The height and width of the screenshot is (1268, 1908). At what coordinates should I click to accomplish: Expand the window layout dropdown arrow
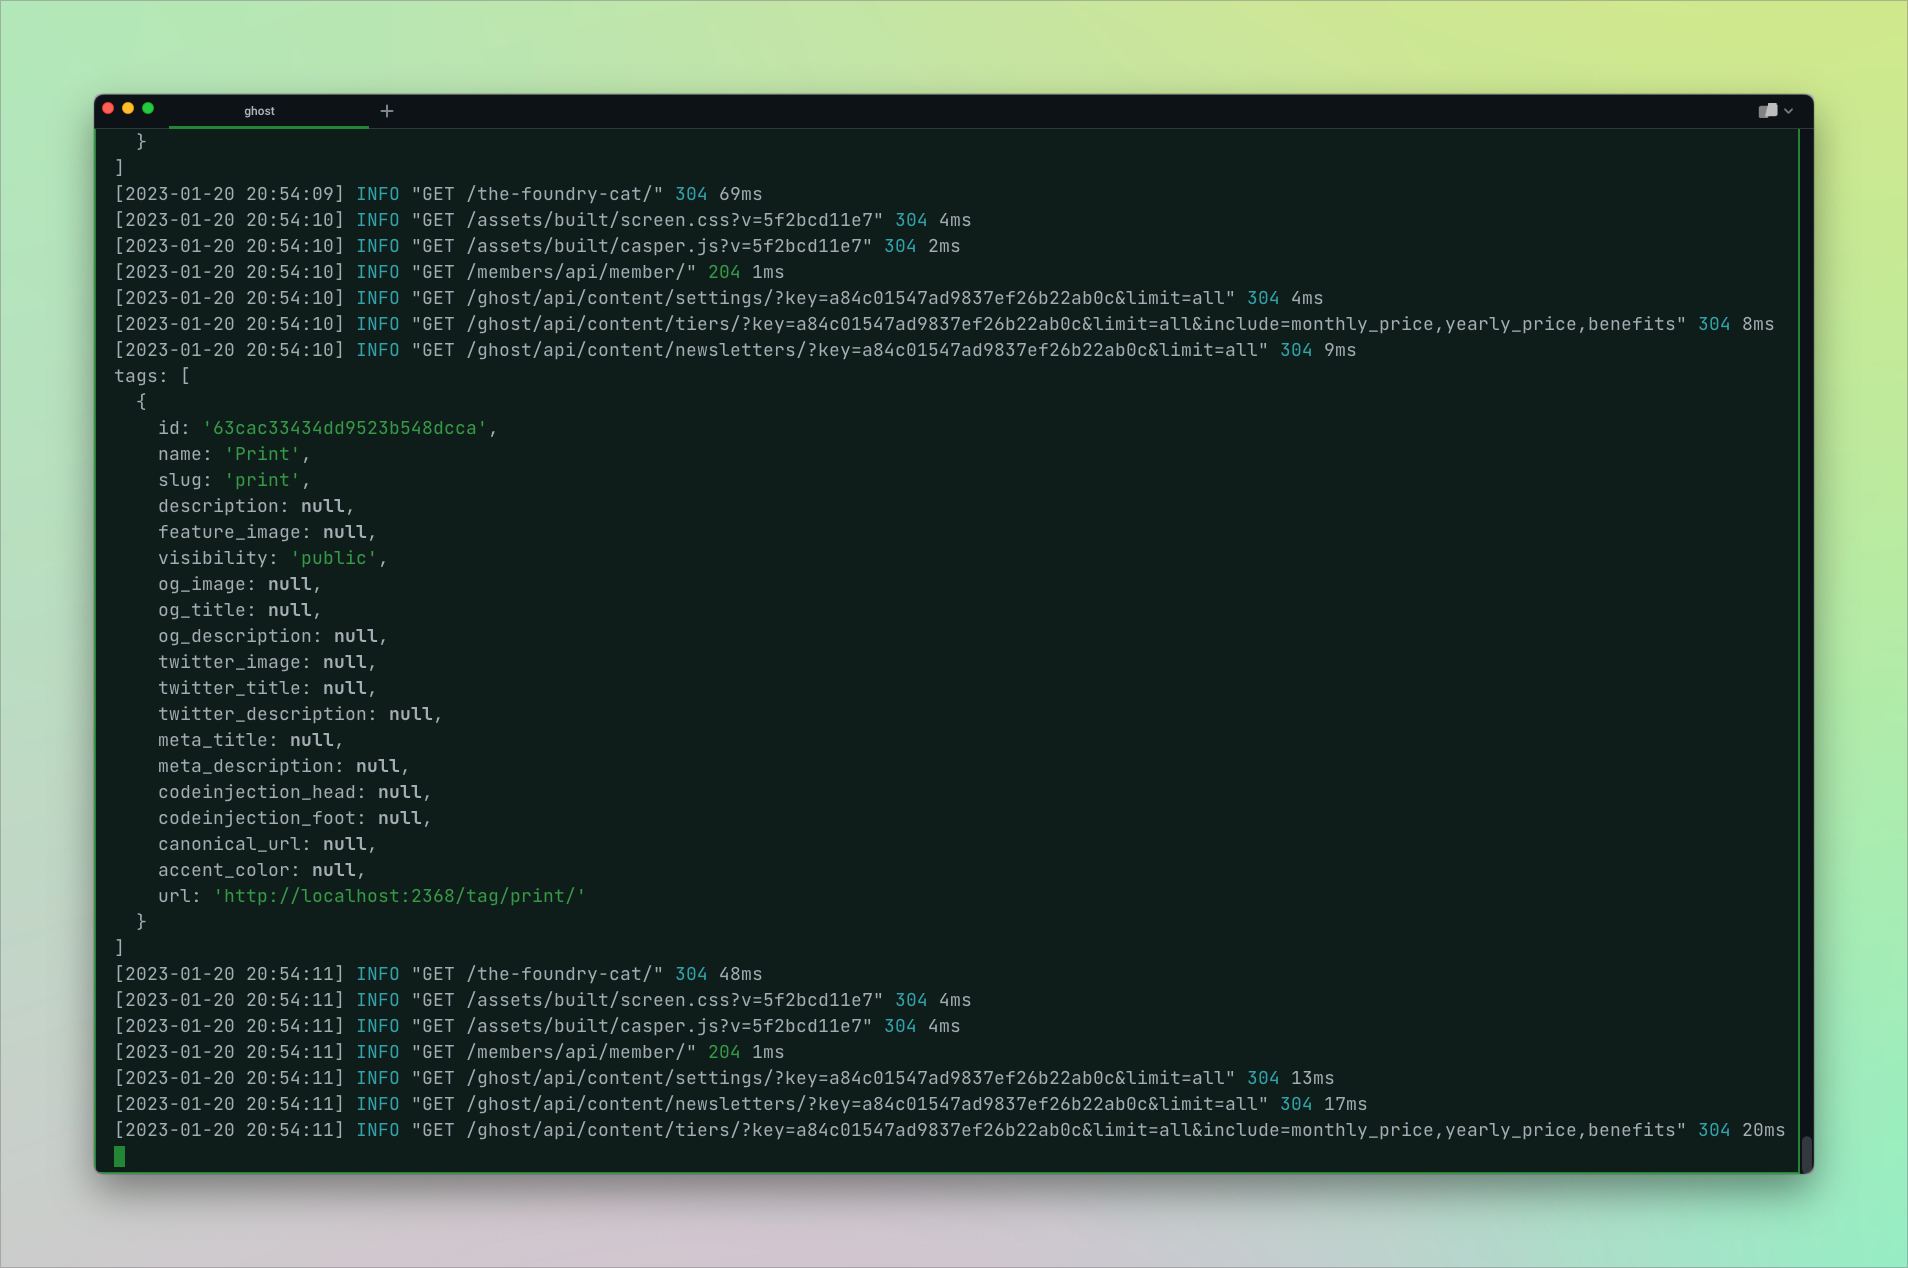click(1788, 112)
